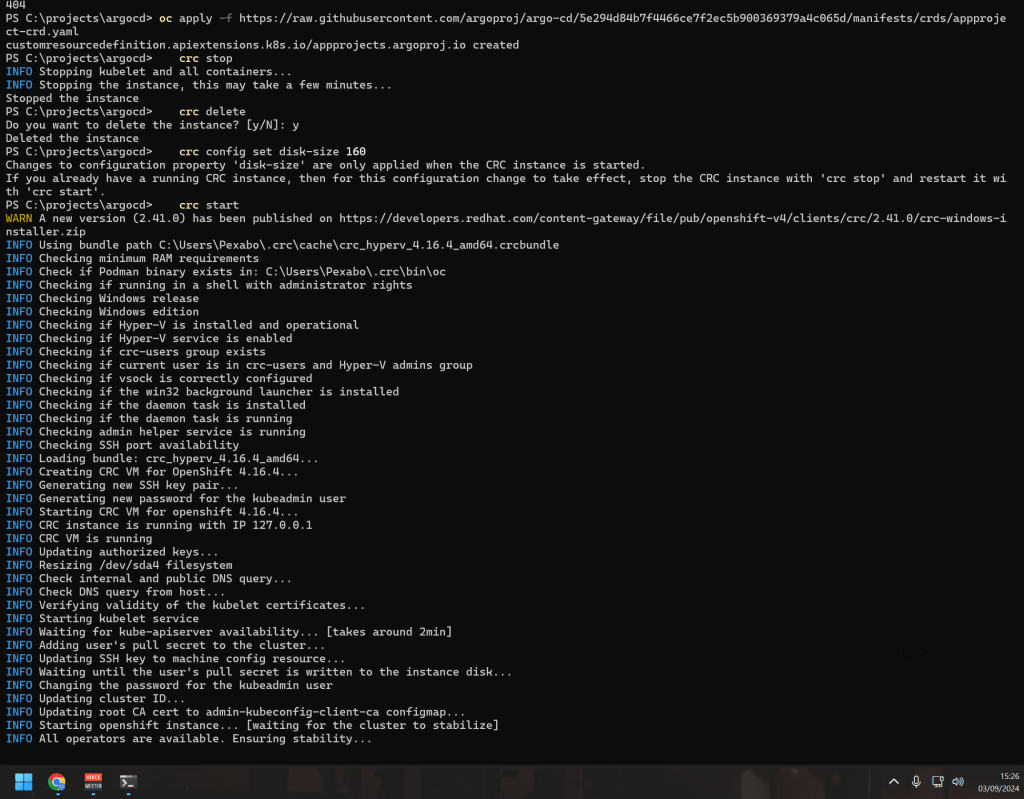Viewport: 1024px width, 799px height.
Task: Click 'Check DNS query from host...' line
Action: click(x=116, y=592)
